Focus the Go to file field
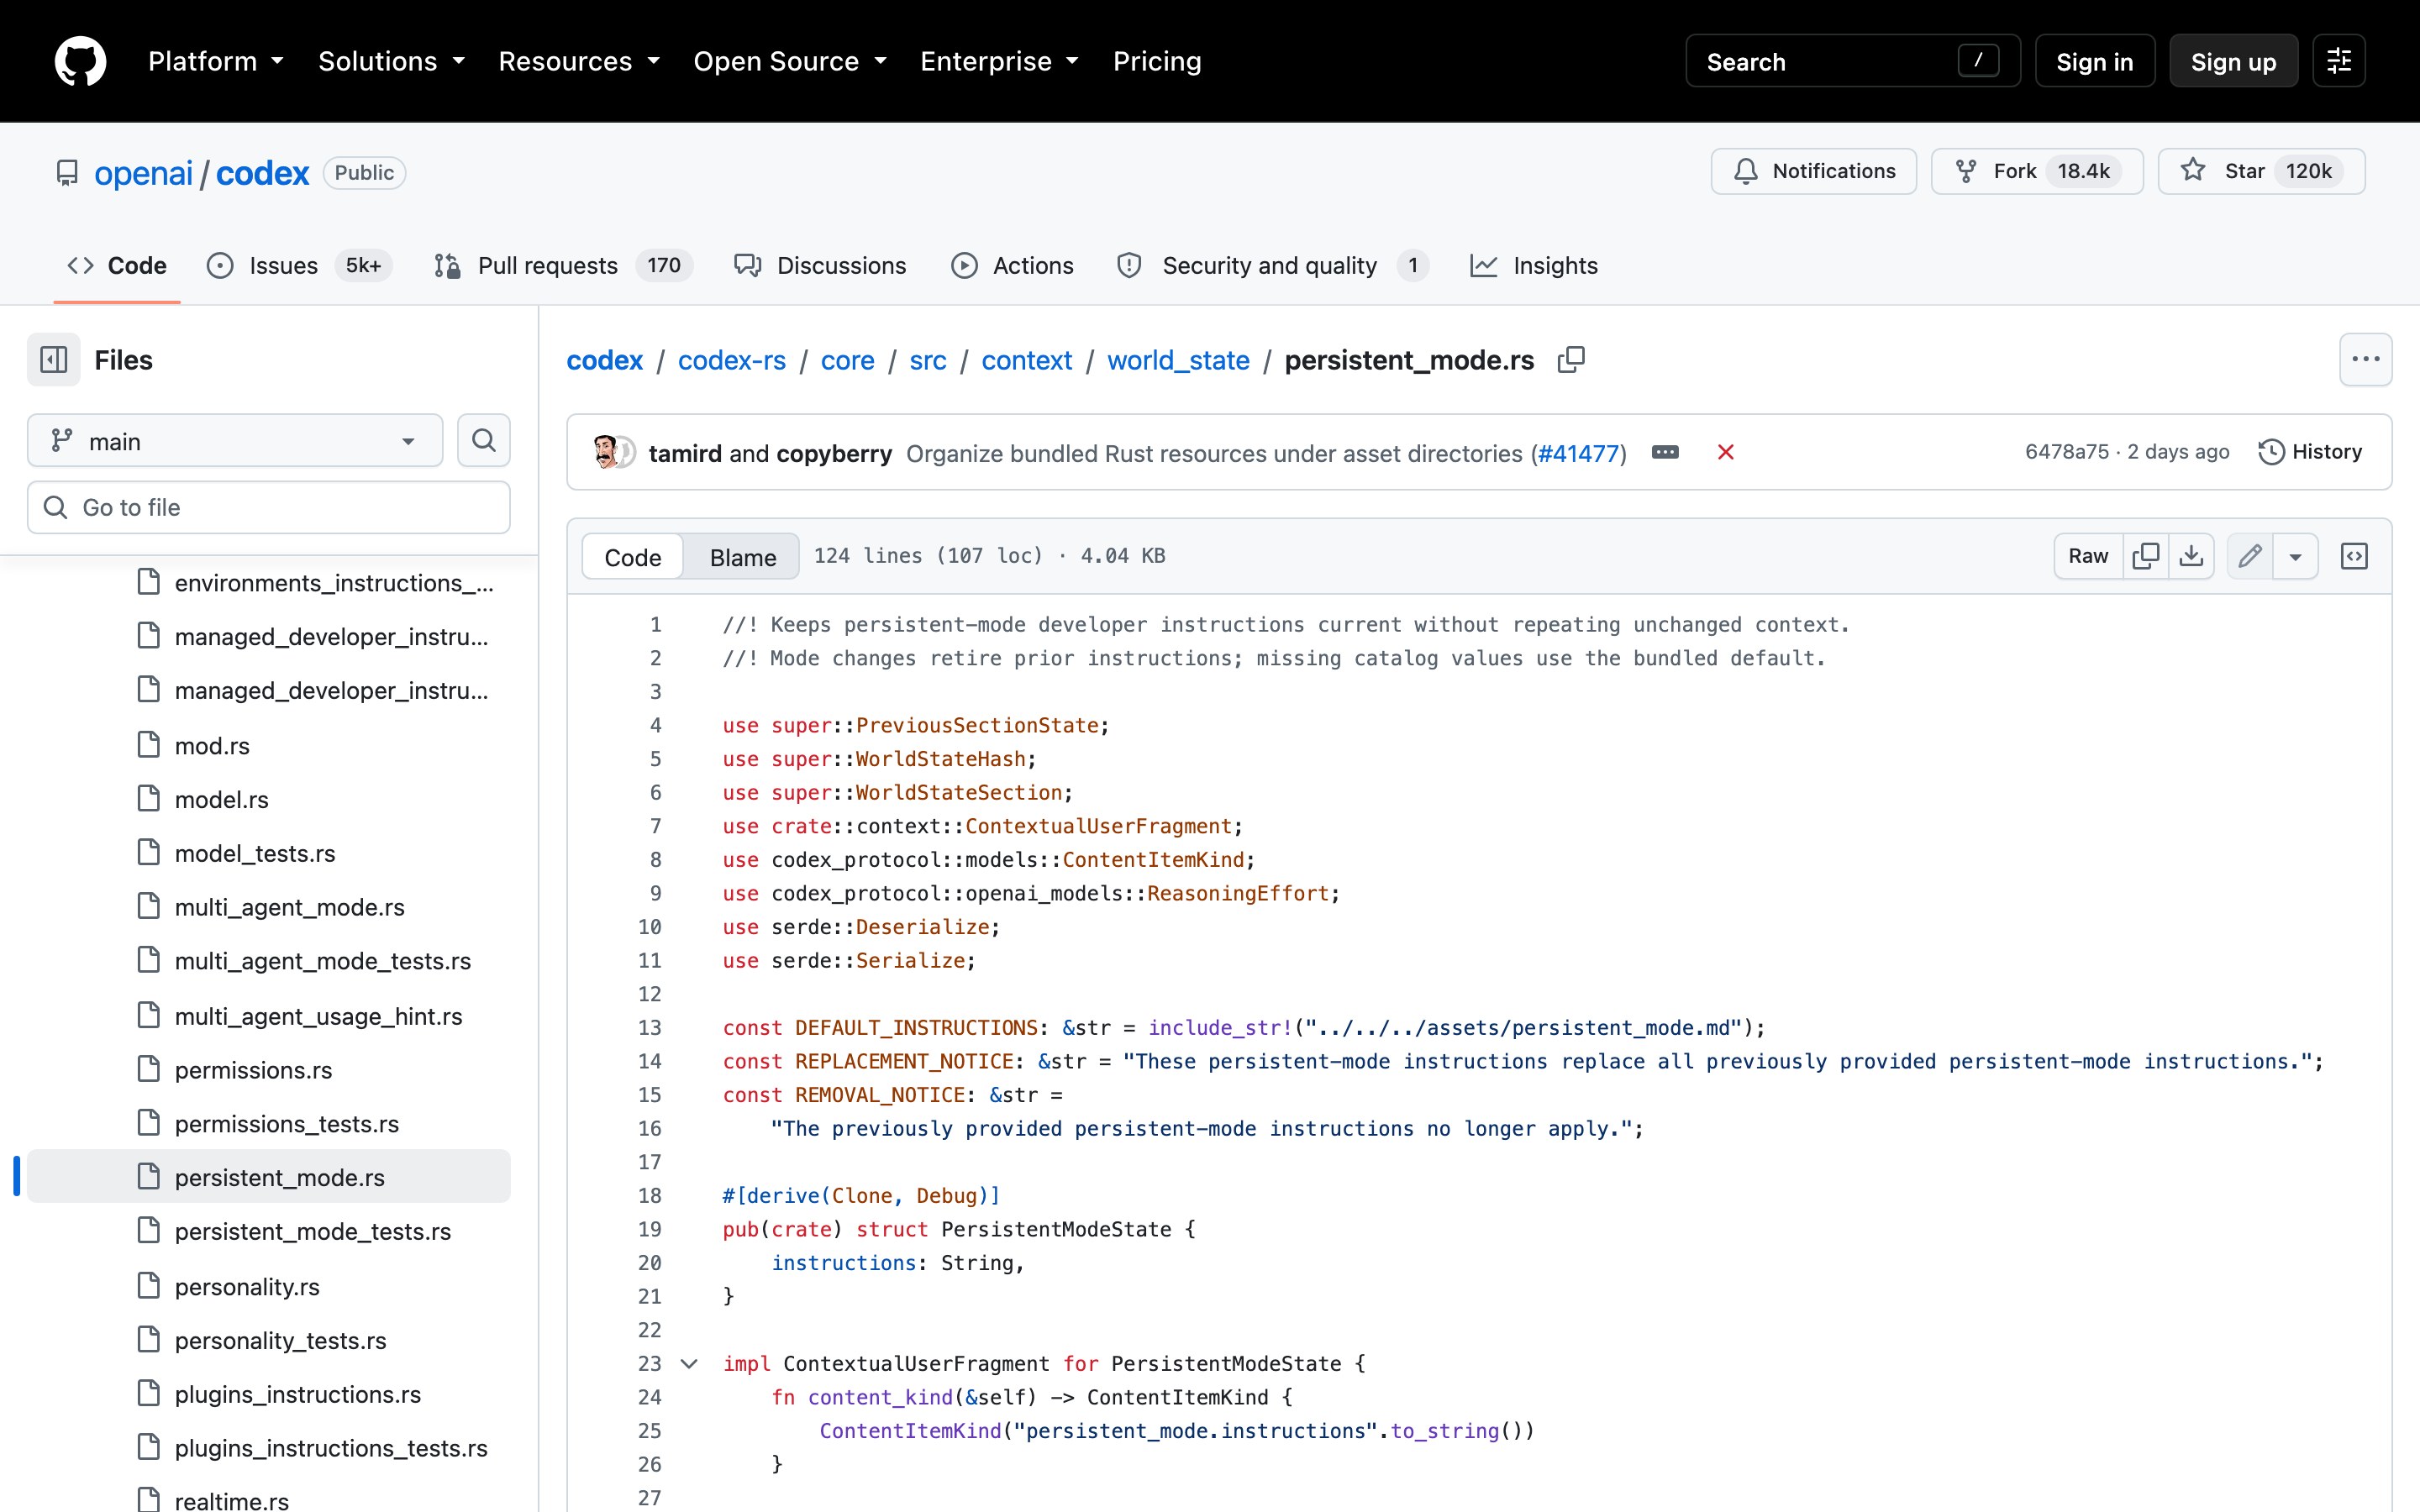Viewport: 2420px width, 1512px height. pyautogui.click(x=269, y=507)
